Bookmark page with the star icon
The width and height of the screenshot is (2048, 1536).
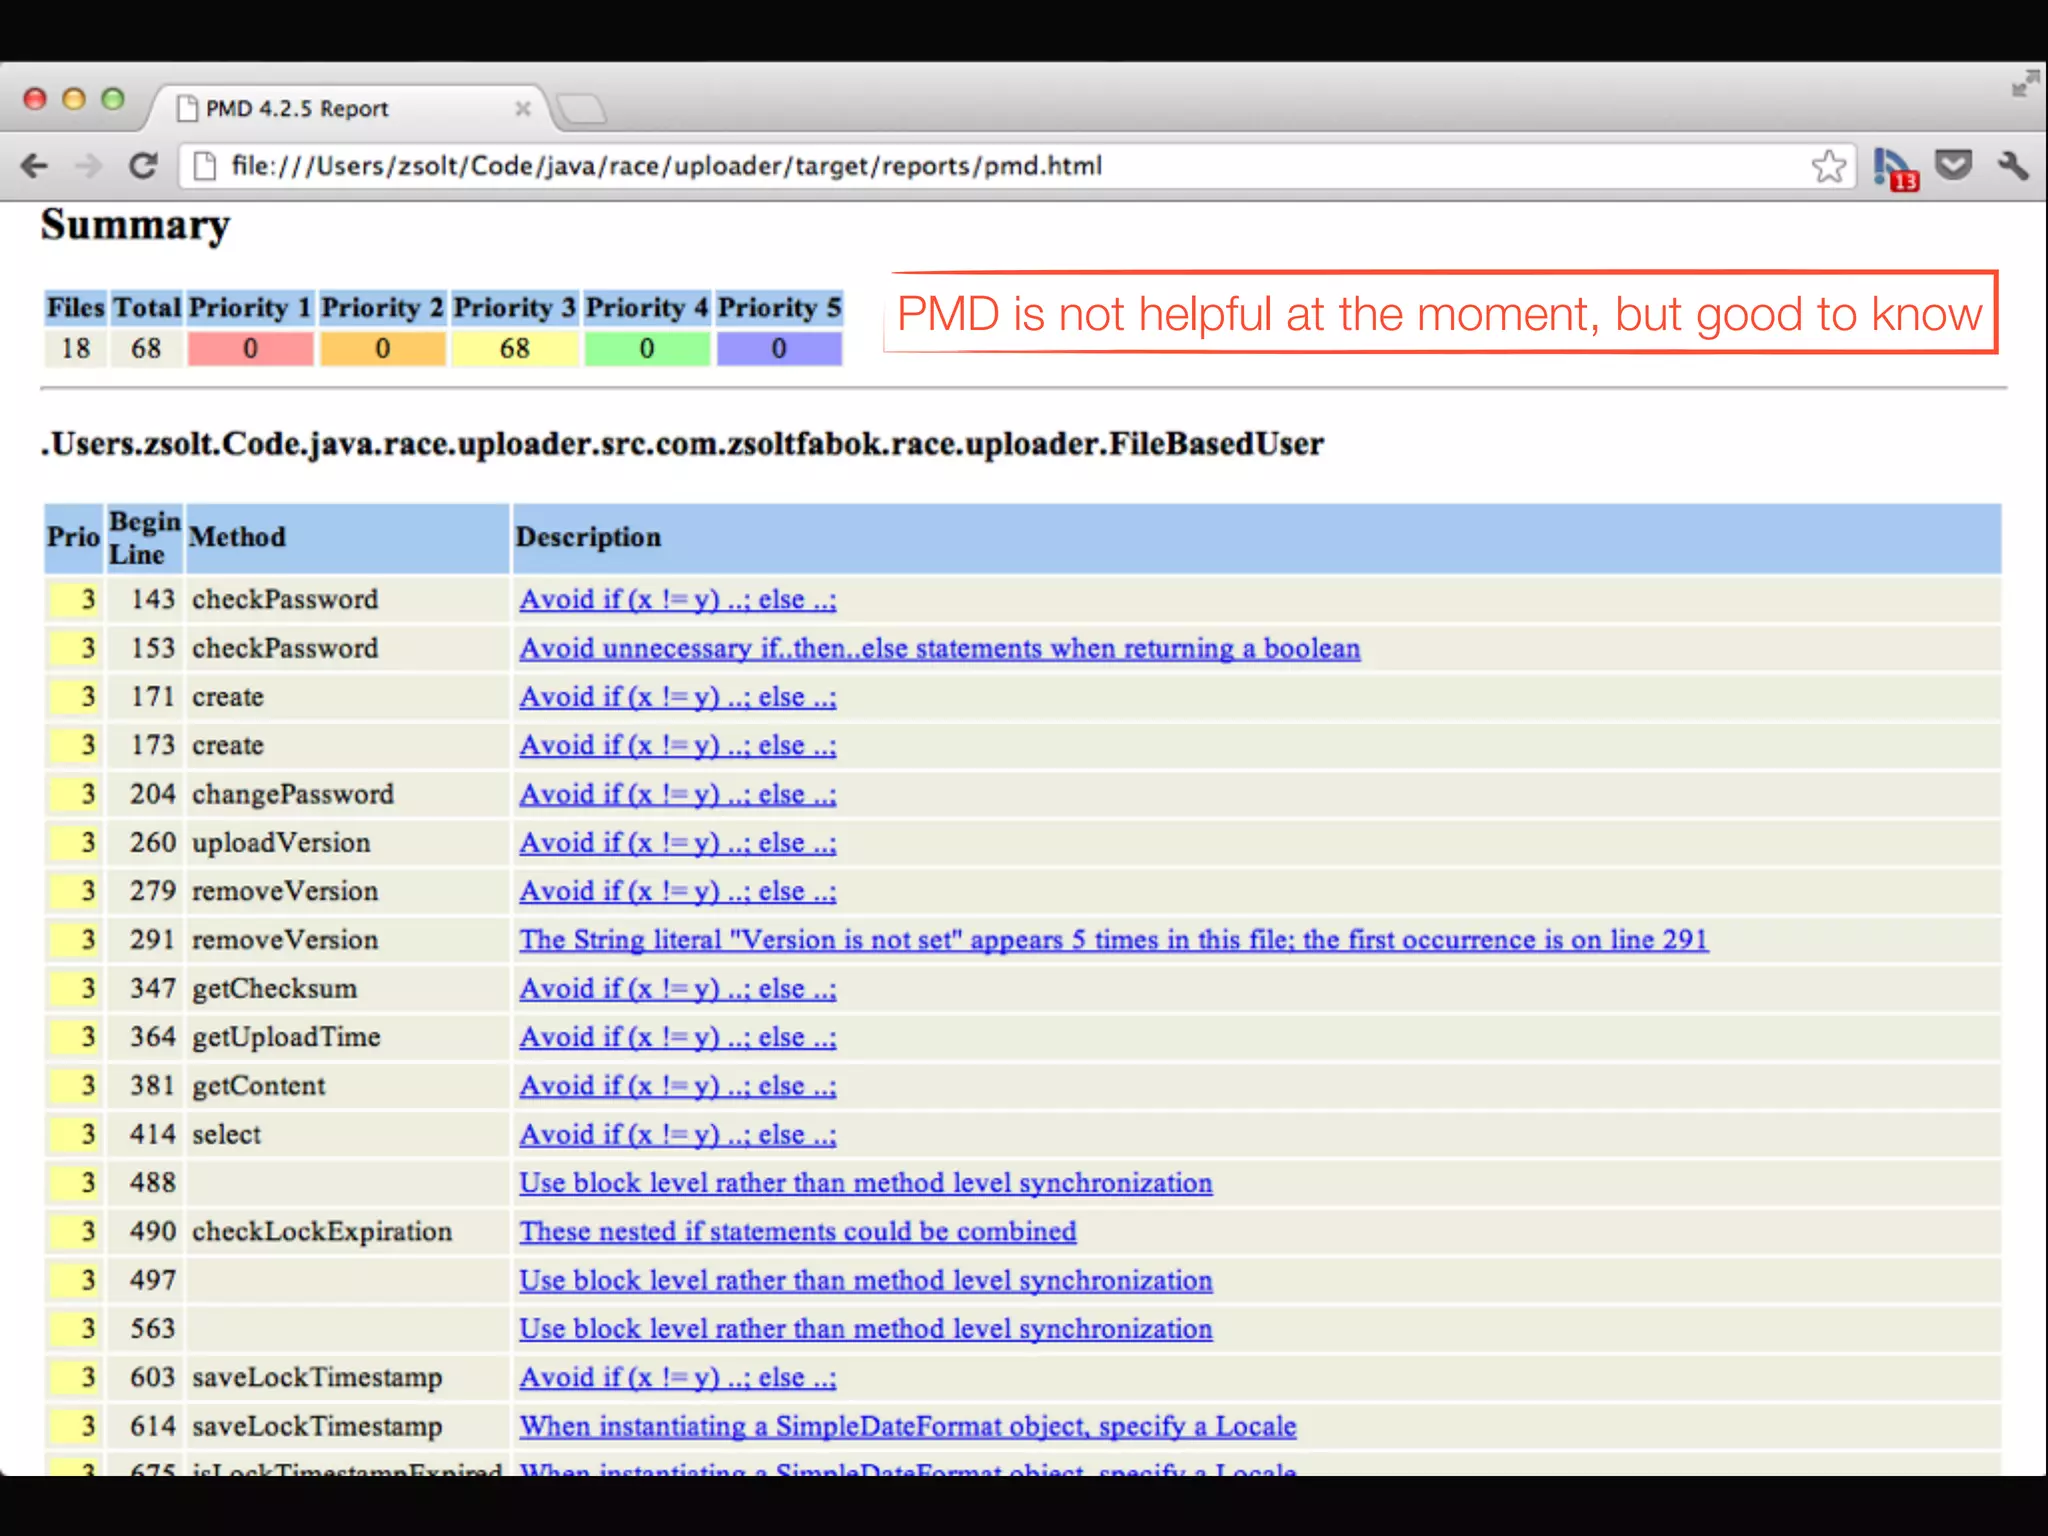pos(1828,166)
